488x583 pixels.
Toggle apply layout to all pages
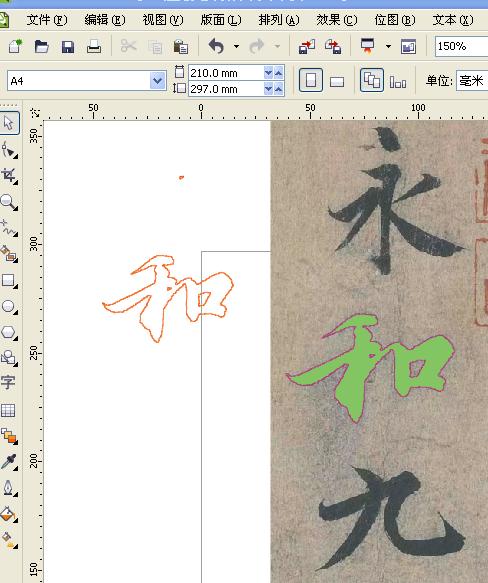(x=372, y=80)
